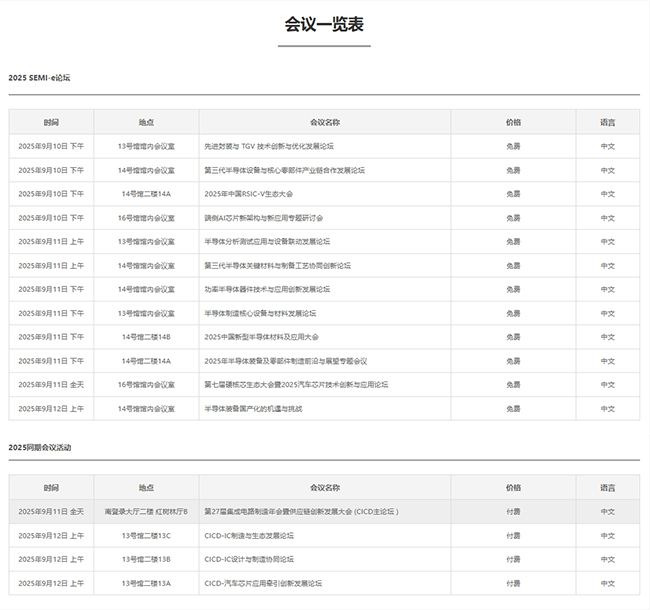Viewport: 650px width, 610px height.
Task: Click 16号馆馆内会议室 in the 端侧AI芯片 row
Action: point(146,218)
